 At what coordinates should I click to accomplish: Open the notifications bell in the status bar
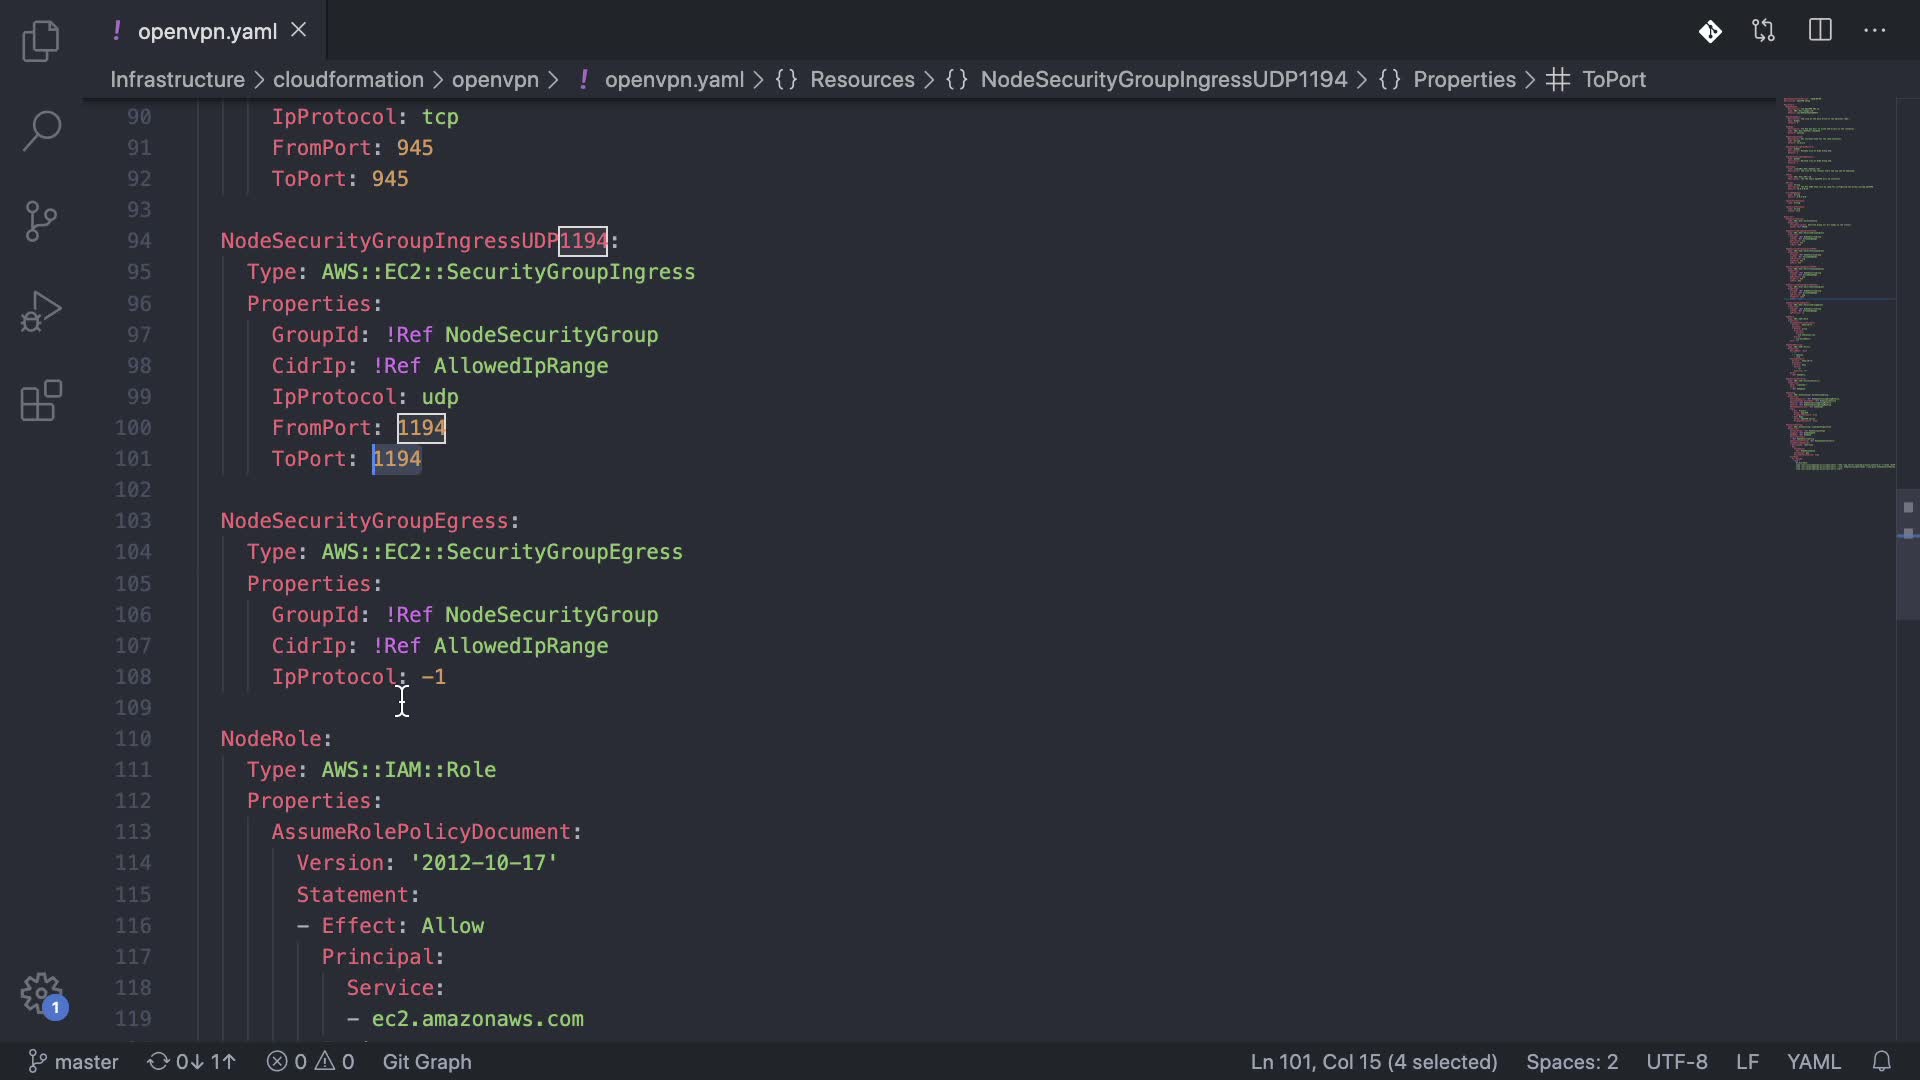[1882, 1061]
